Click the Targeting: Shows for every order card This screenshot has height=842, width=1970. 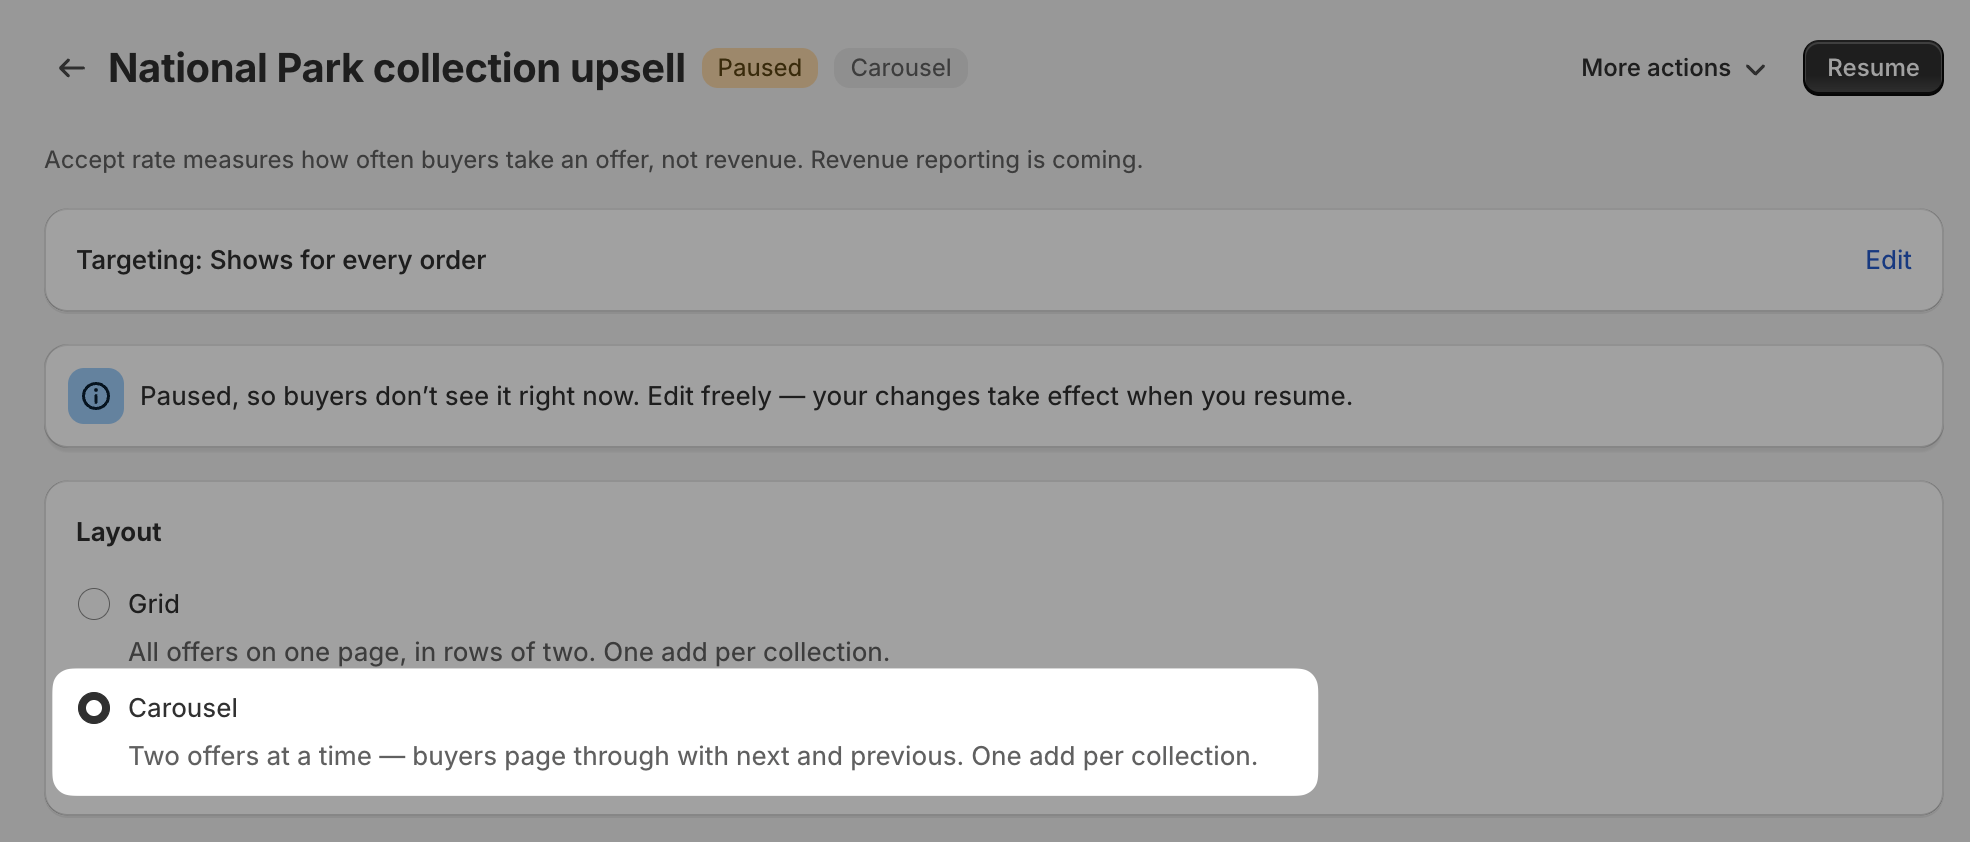[x=994, y=260]
